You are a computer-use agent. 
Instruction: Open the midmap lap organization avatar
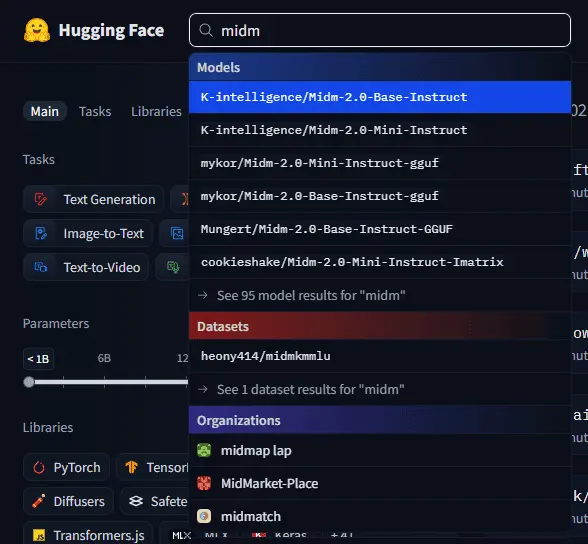(204, 450)
